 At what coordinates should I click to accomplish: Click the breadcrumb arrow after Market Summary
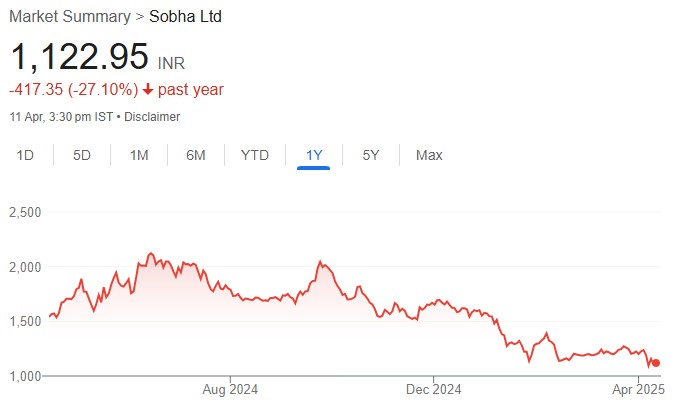point(140,17)
